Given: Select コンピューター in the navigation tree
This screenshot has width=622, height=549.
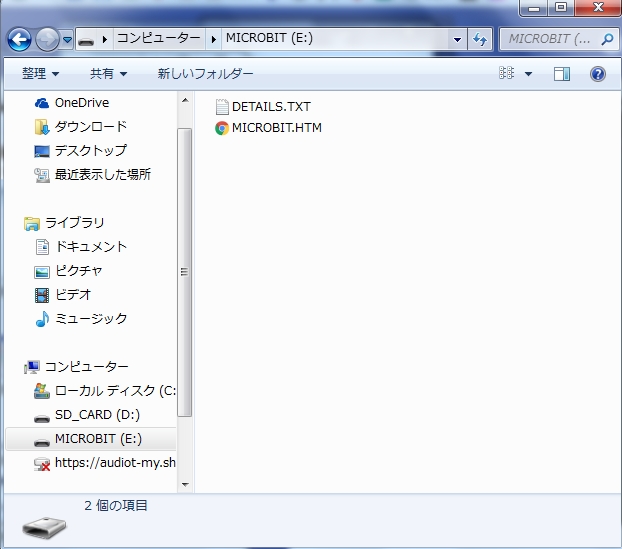Looking at the screenshot, I should [x=86, y=367].
